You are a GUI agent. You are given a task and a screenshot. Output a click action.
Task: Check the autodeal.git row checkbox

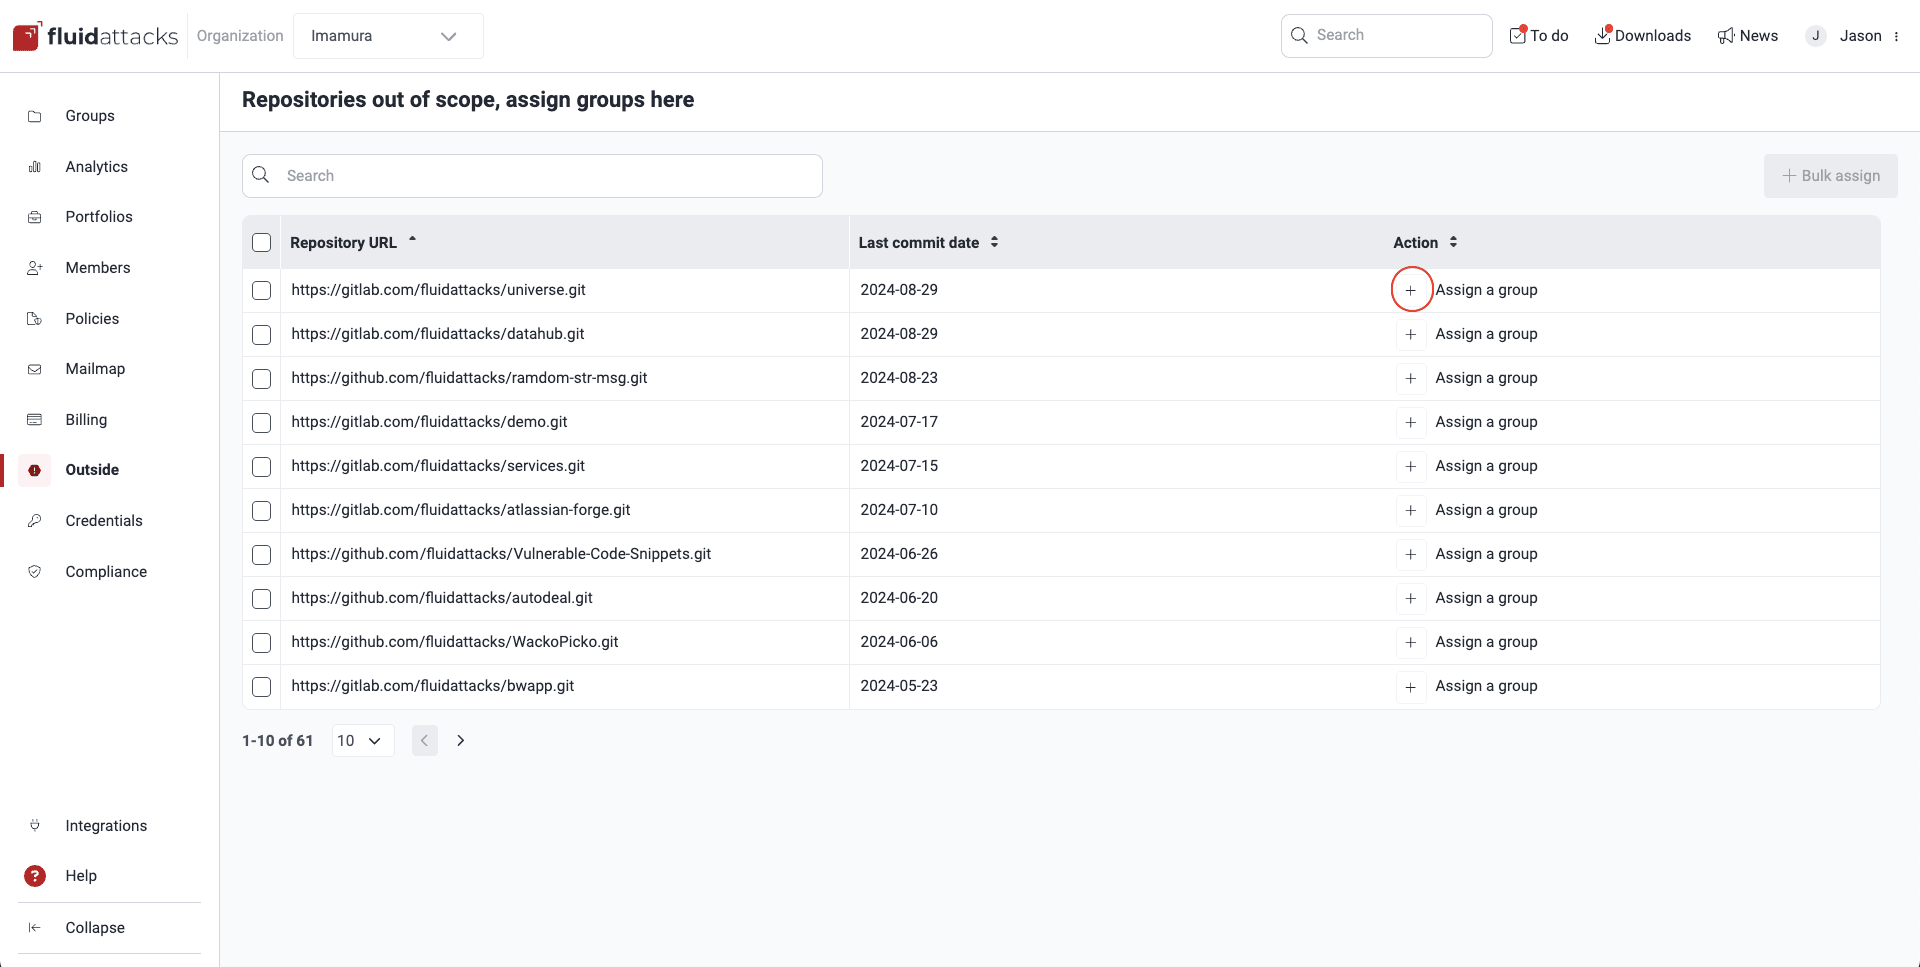pos(262,599)
